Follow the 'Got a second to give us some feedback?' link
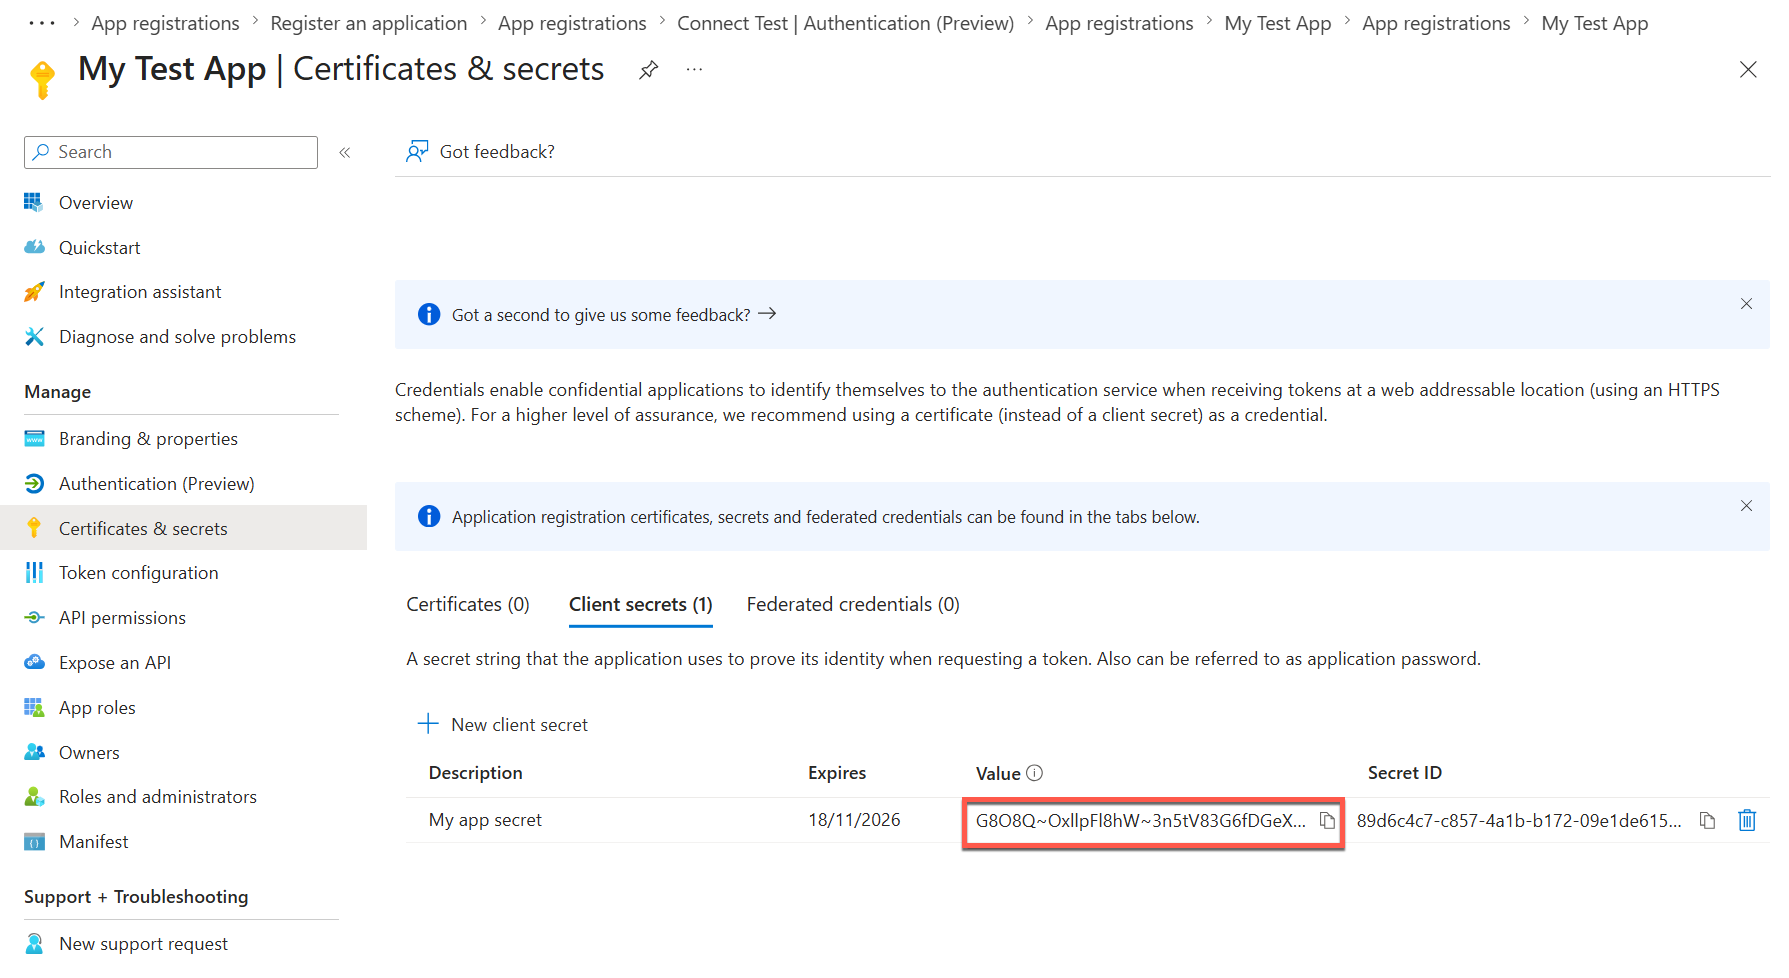Image resolution: width=1789 pixels, height=978 pixels. (x=614, y=315)
